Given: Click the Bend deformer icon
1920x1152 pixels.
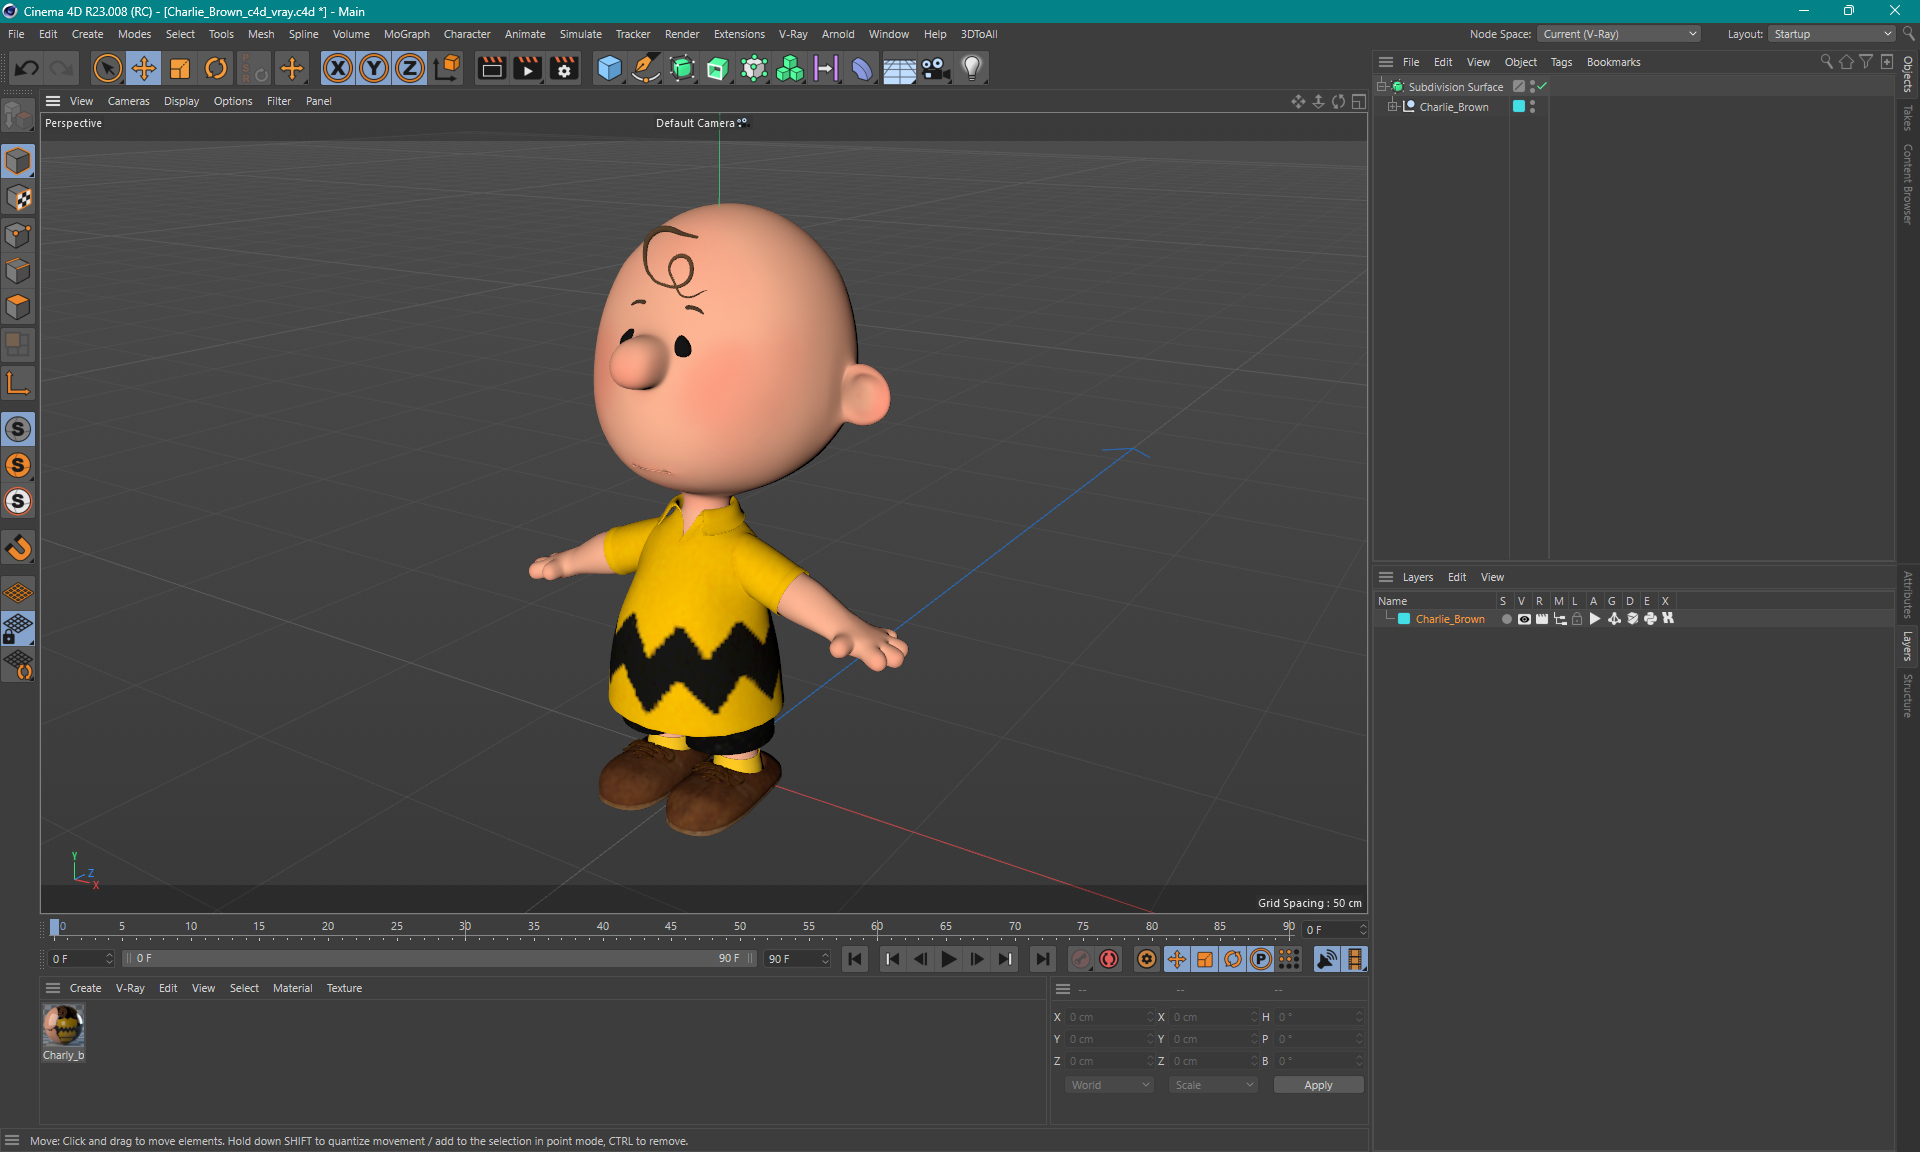Looking at the screenshot, I should [x=862, y=68].
